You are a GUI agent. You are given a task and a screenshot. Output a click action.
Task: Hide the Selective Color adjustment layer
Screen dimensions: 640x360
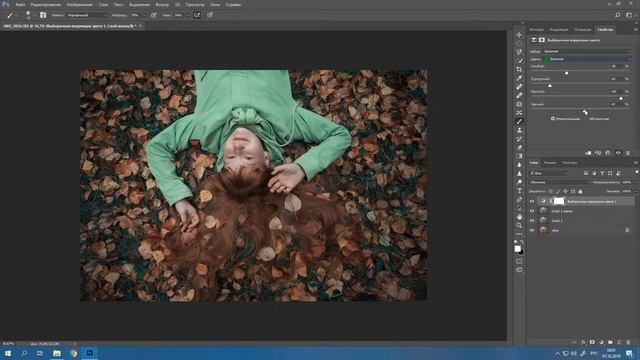coord(532,201)
